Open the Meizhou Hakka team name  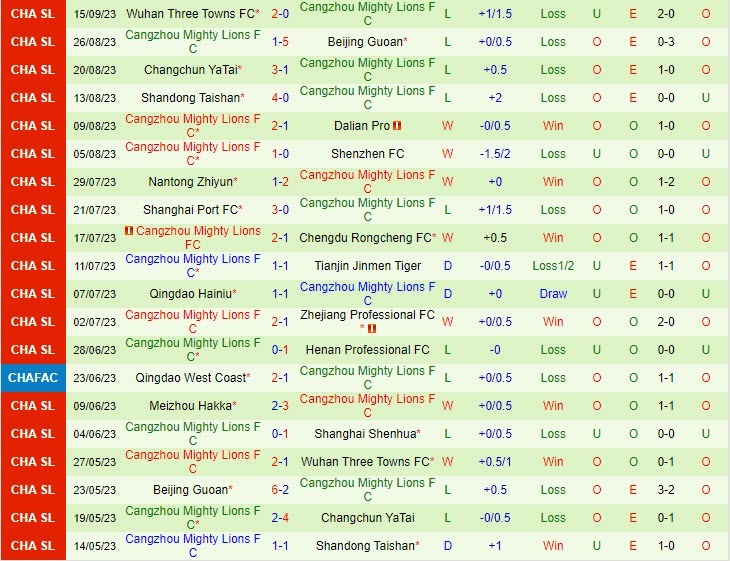tap(190, 406)
